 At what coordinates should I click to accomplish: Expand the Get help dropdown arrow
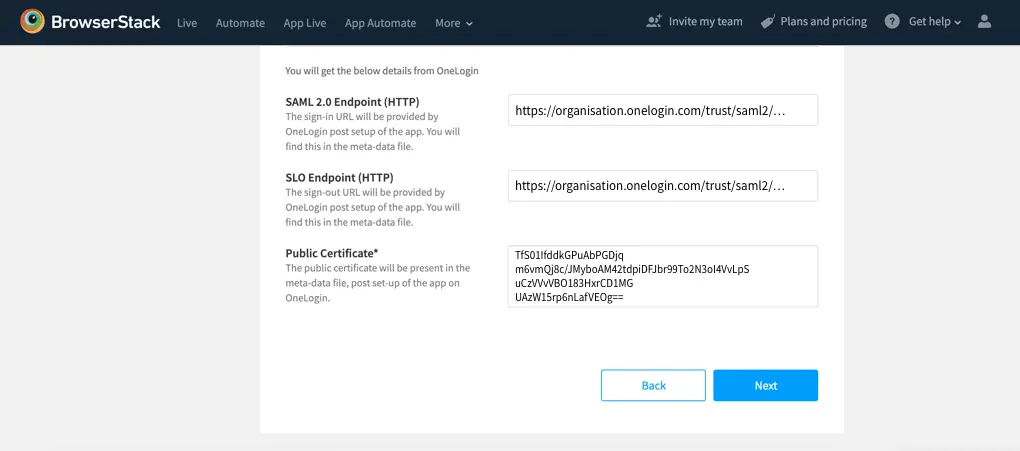pos(957,22)
